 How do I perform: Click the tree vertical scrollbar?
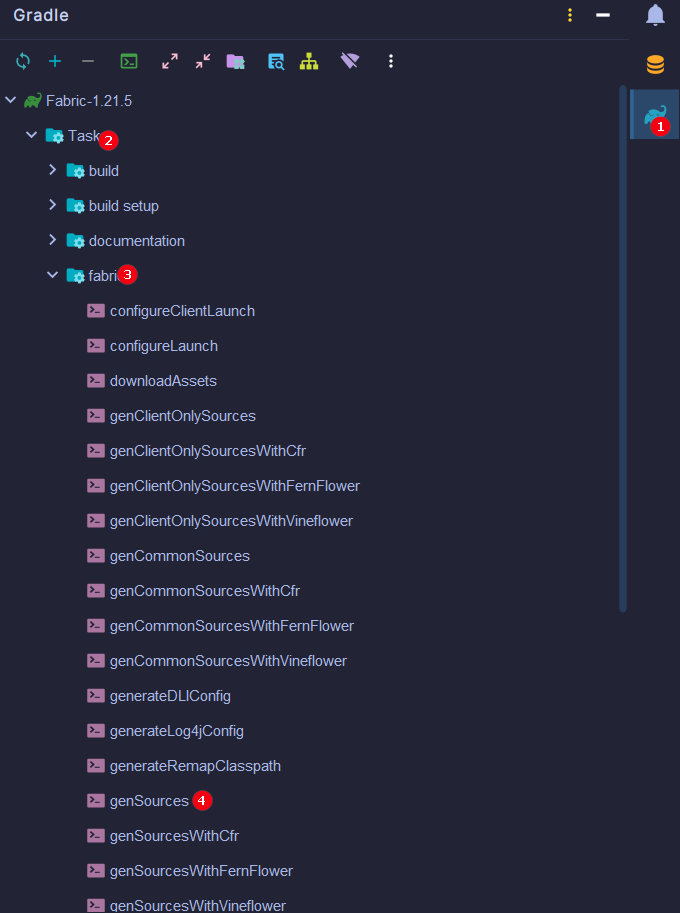(622, 349)
